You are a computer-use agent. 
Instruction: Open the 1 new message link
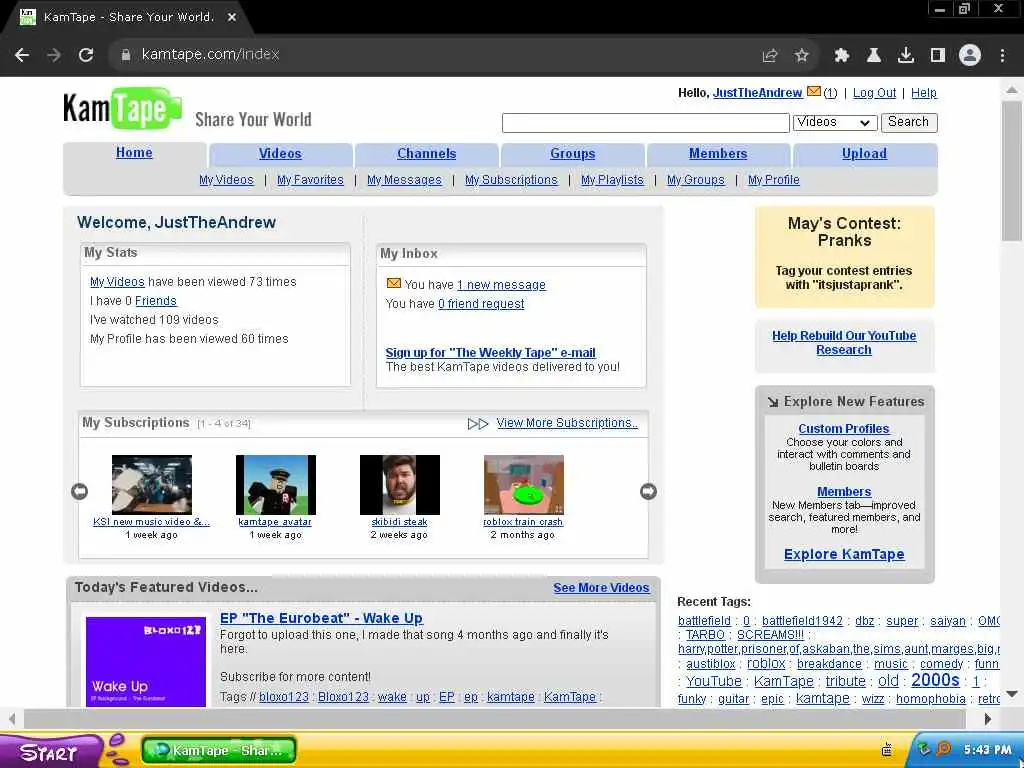[x=501, y=285]
